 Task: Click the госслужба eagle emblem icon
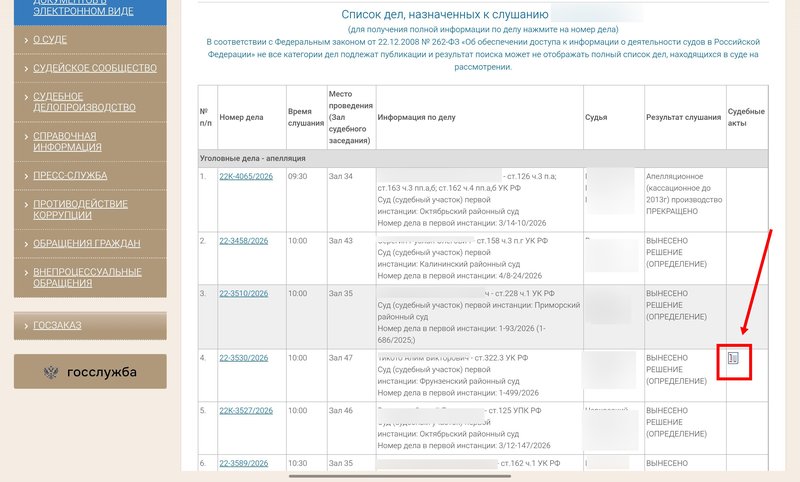tap(51, 372)
